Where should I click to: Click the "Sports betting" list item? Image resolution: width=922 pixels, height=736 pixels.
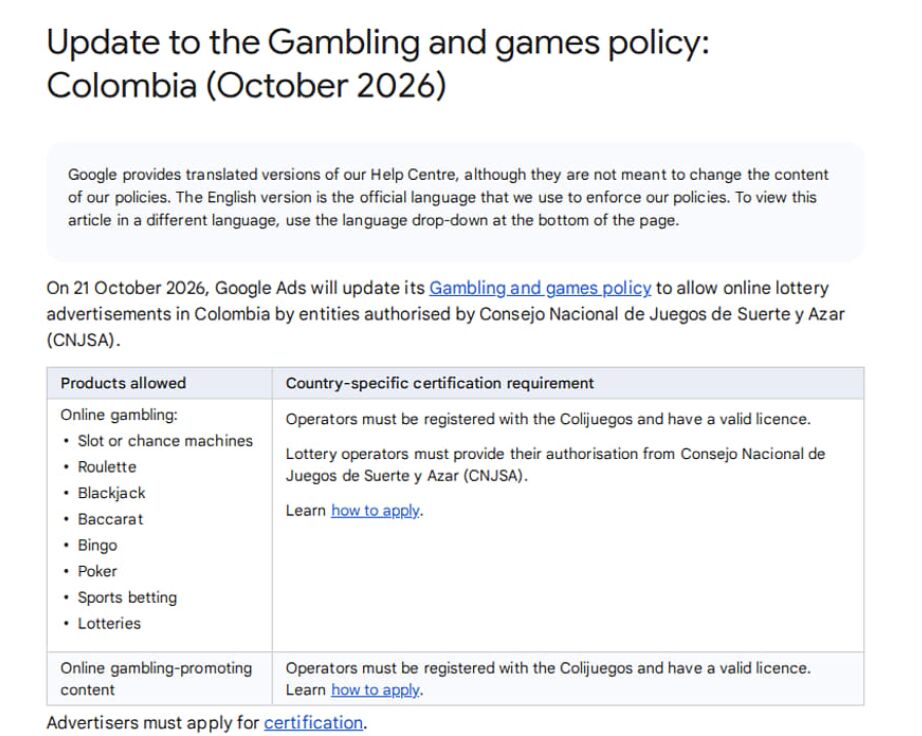point(127,597)
